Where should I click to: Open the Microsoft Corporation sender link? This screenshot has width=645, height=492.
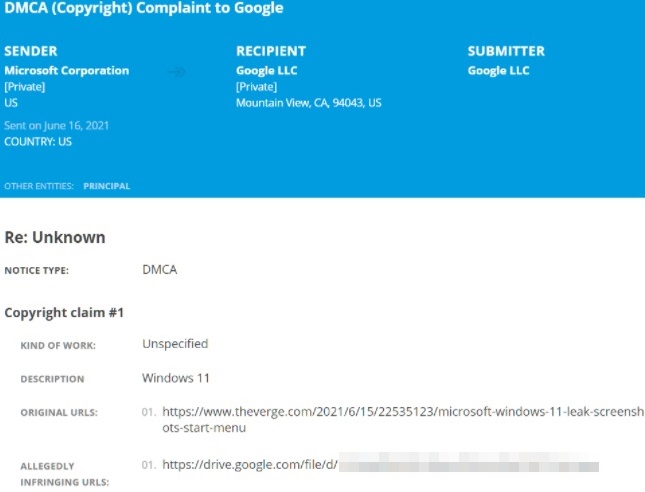point(67,70)
